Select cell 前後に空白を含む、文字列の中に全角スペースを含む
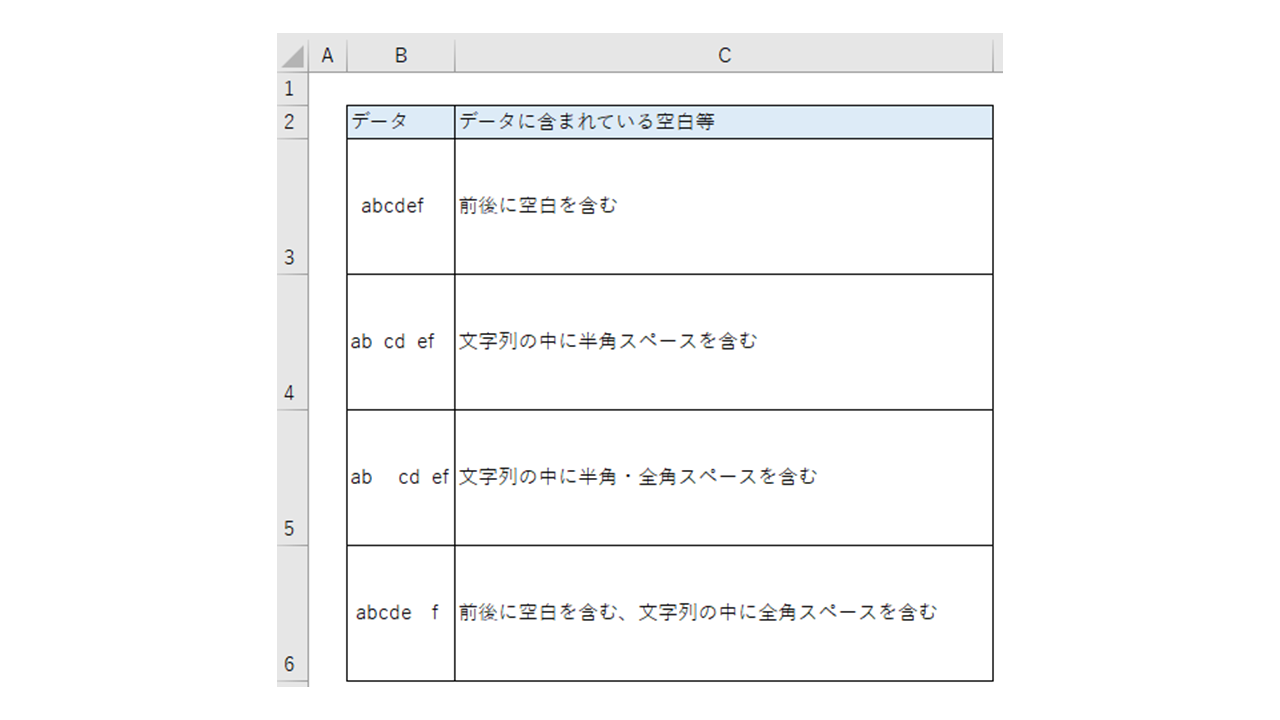Image resolution: width=1280 pixels, height=720 pixels. tap(724, 613)
